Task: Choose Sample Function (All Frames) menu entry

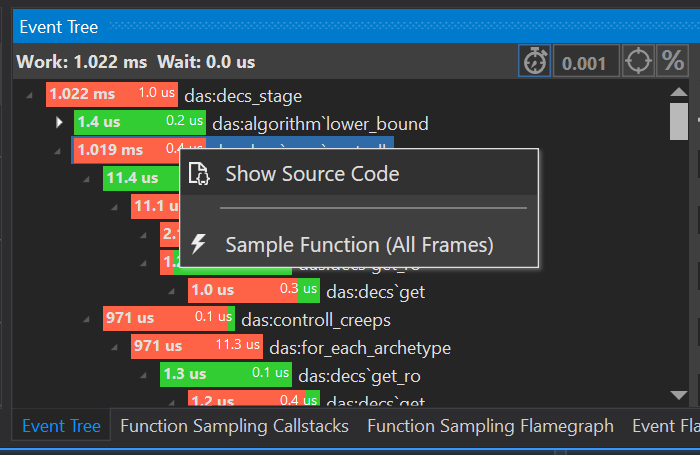Action: pyautogui.click(x=359, y=245)
